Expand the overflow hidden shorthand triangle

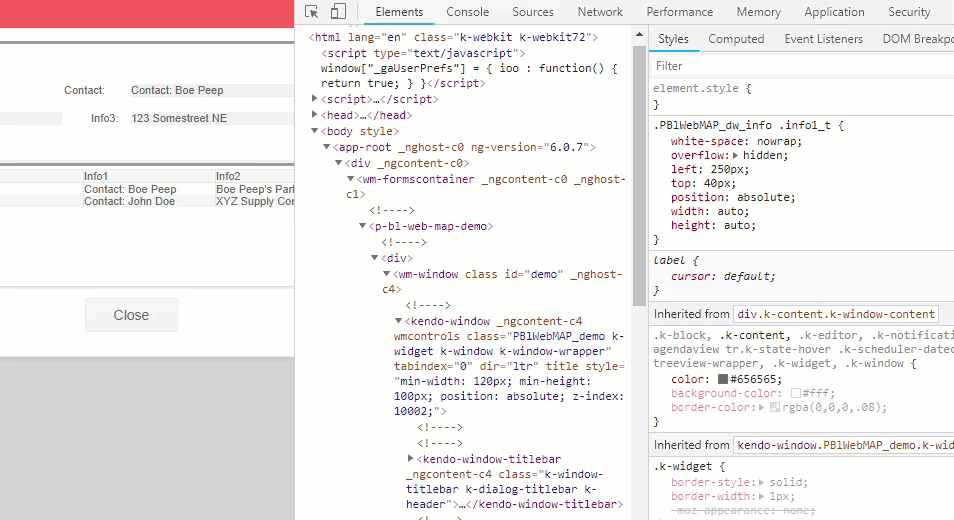(736, 155)
